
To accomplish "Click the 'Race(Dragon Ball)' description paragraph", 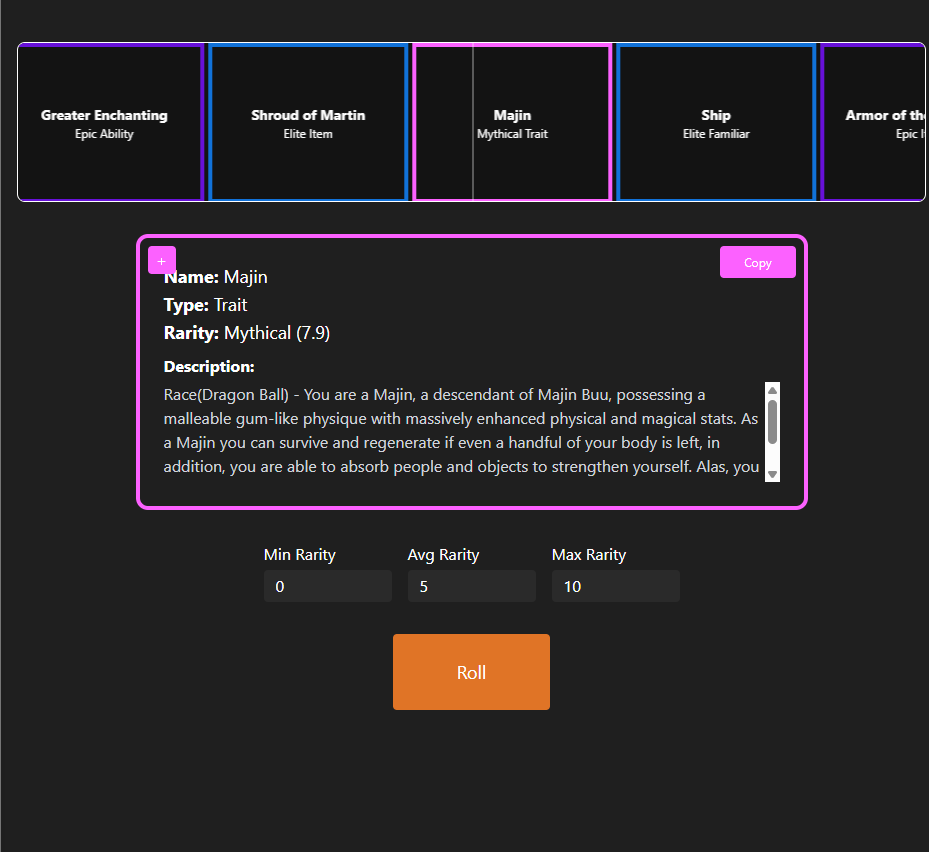I will tap(462, 431).
